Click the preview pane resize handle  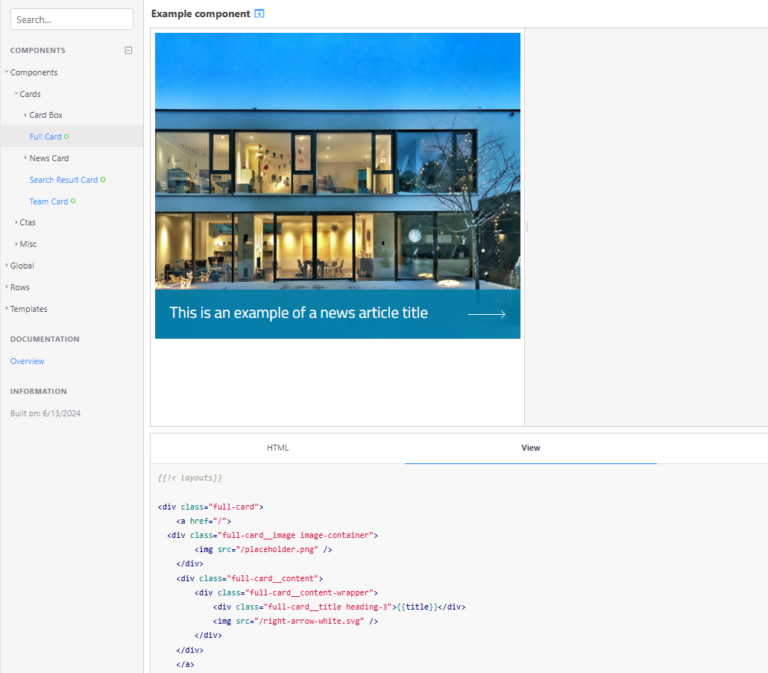(x=527, y=227)
